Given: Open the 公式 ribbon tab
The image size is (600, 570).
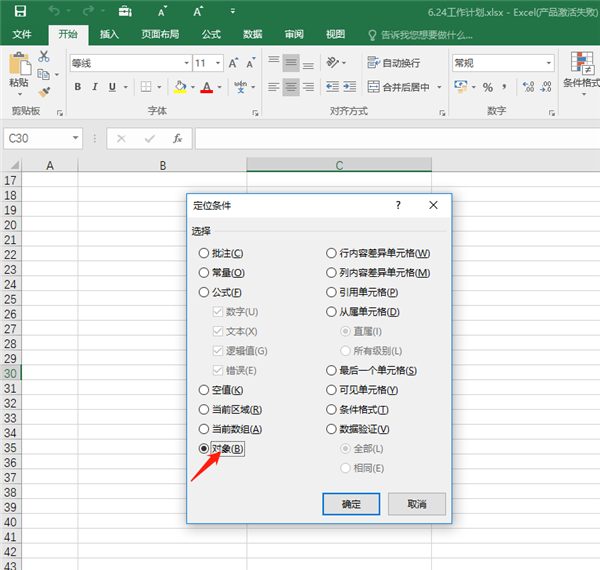Looking at the screenshot, I should pos(211,34).
